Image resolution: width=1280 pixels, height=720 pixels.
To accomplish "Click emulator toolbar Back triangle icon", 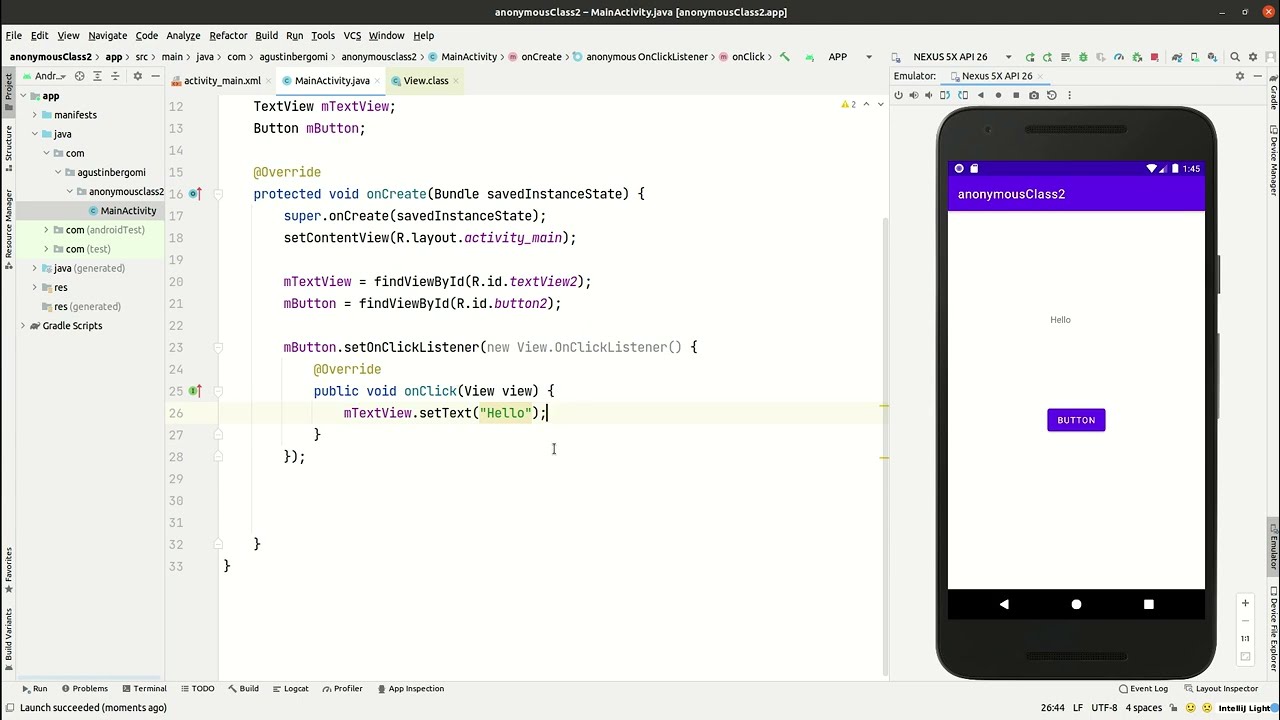I will coord(981,95).
